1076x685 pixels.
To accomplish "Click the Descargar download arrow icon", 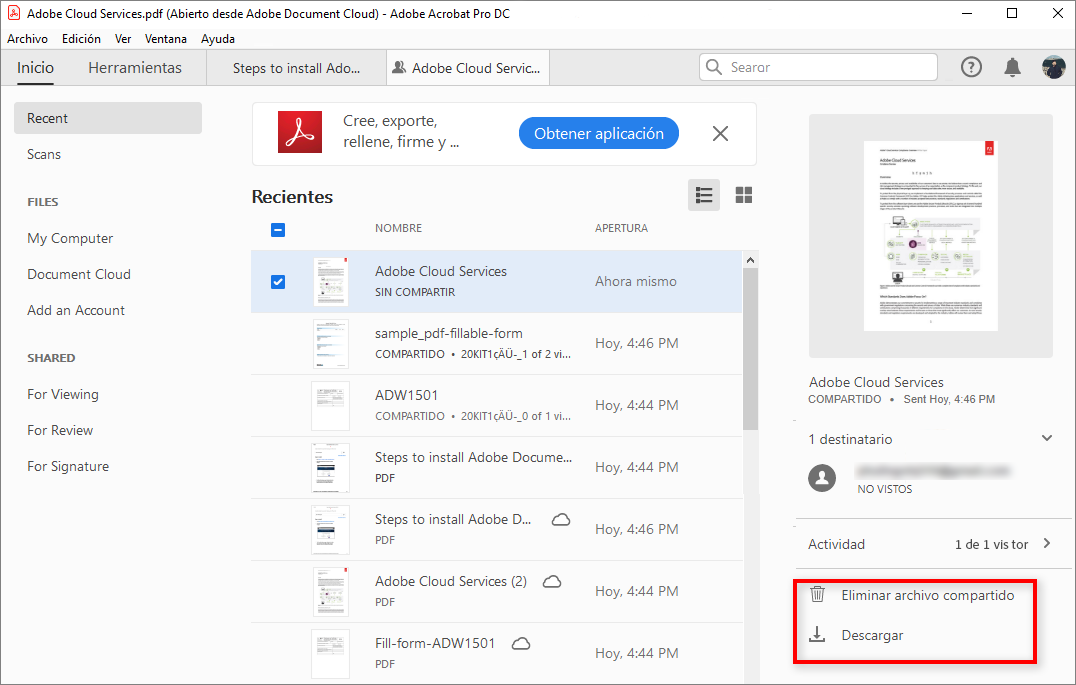I will coord(817,634).
